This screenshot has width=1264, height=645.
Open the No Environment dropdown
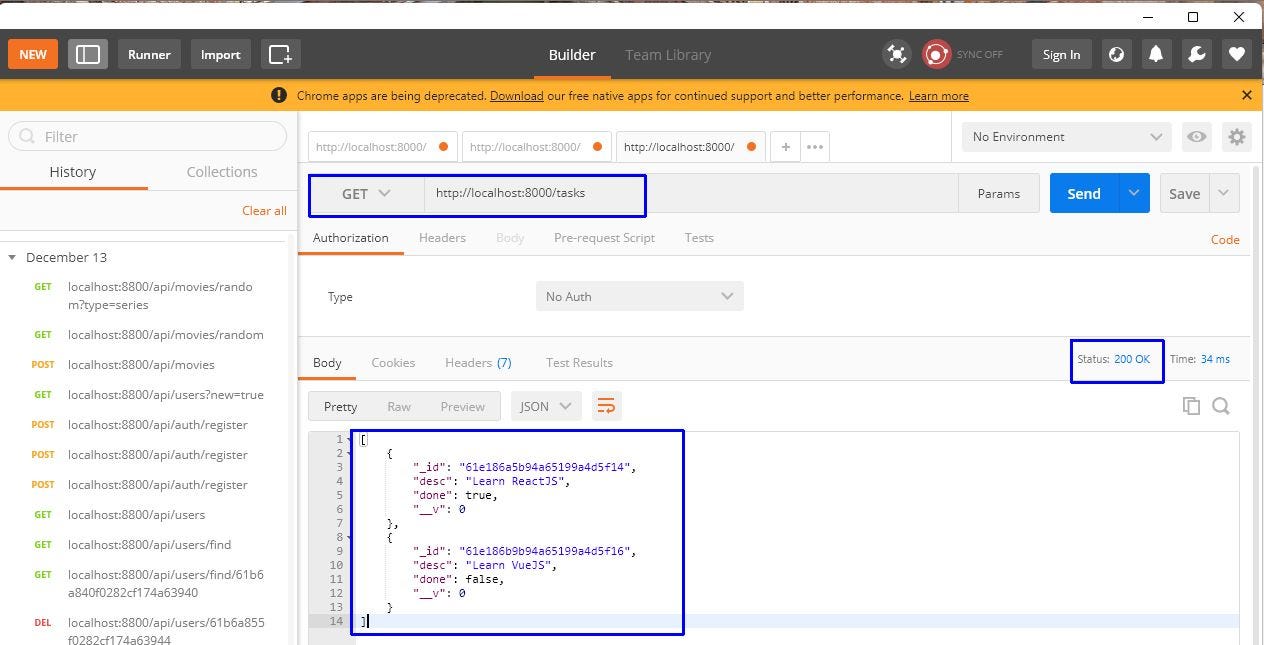(x=1066, y=137)
